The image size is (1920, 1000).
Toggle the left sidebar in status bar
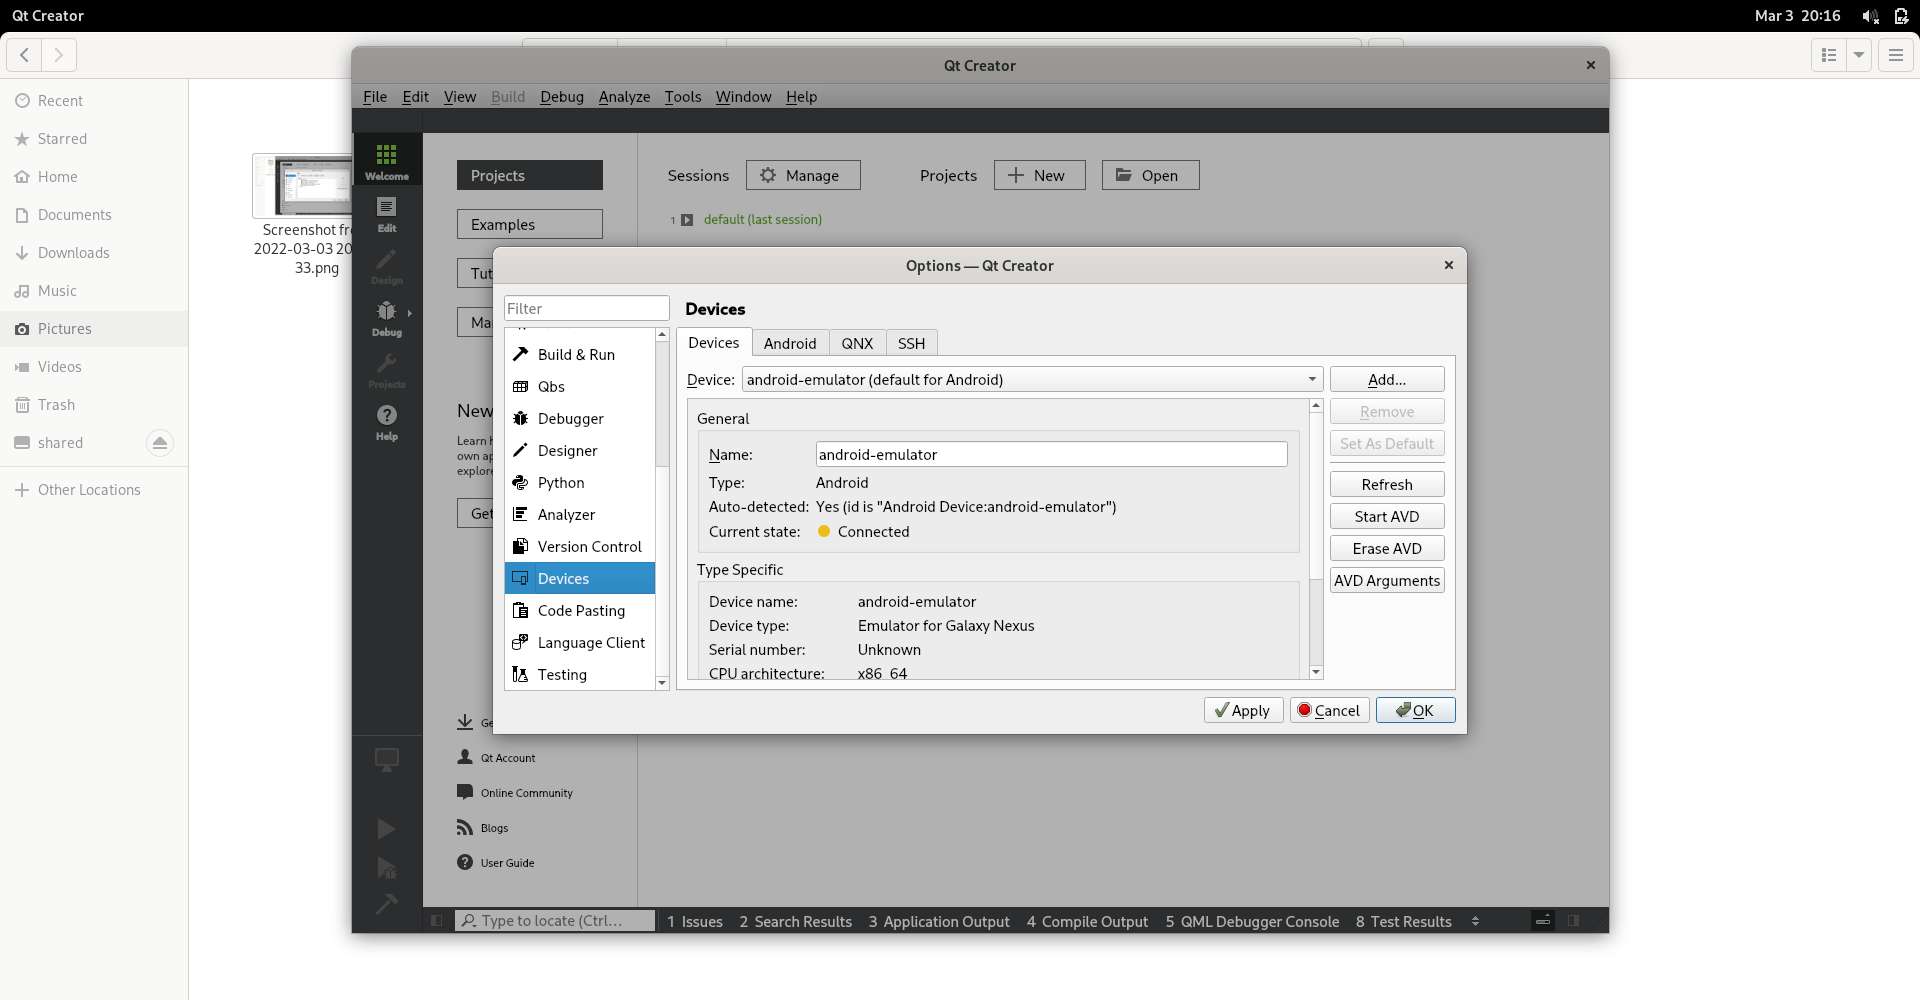coord(437,920)
